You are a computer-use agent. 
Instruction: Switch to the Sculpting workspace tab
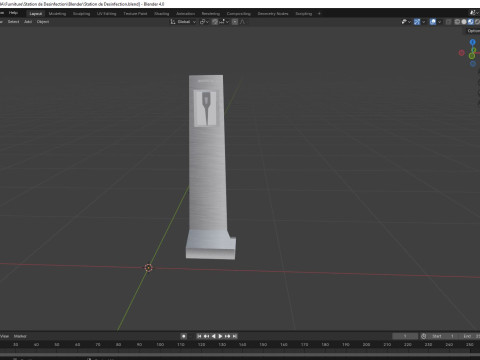click(x=81, y=14)
